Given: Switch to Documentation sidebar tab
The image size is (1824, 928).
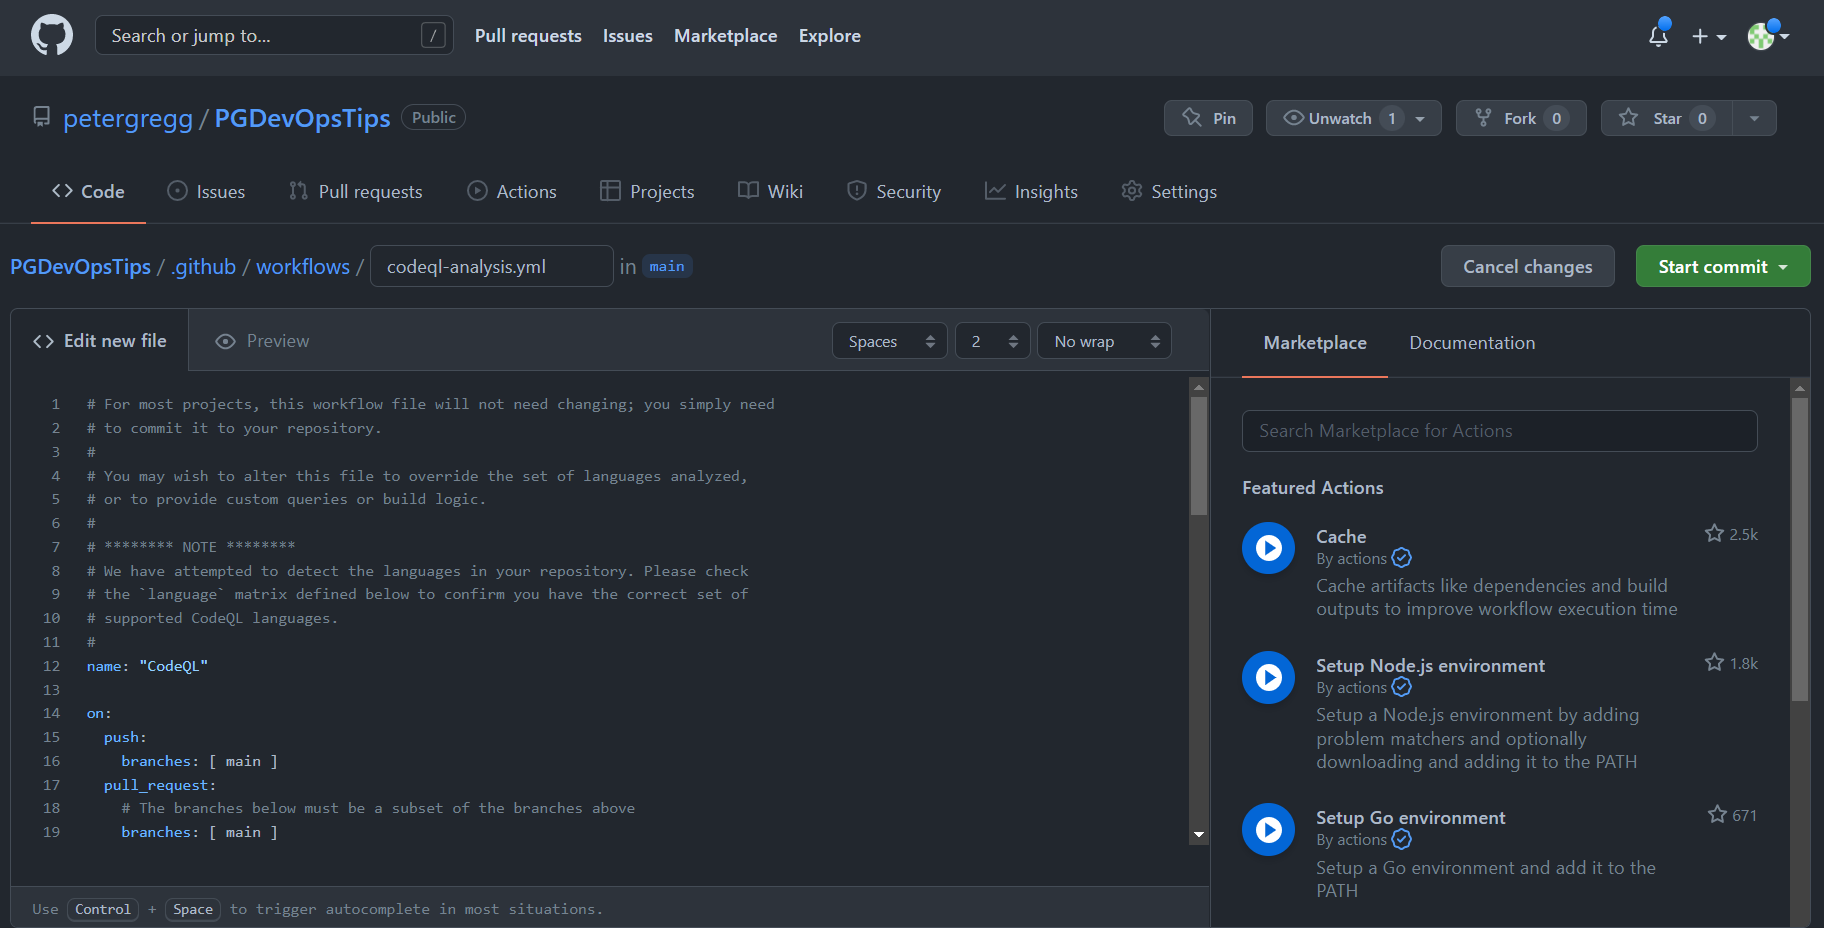Looking at the screenshot, I should click(x=1472, y=343).
